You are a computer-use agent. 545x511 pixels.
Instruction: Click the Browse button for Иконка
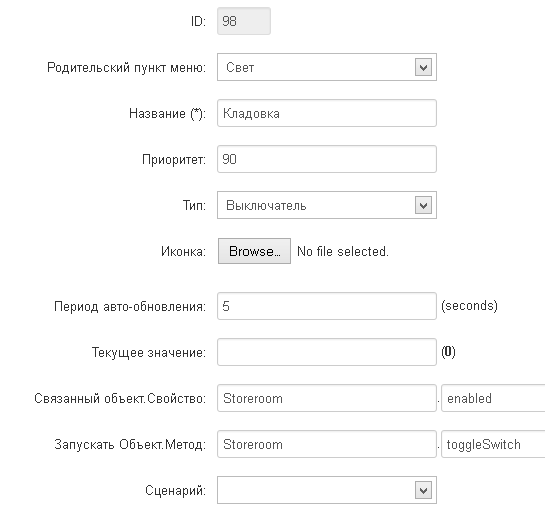click(x=254, y=251)
